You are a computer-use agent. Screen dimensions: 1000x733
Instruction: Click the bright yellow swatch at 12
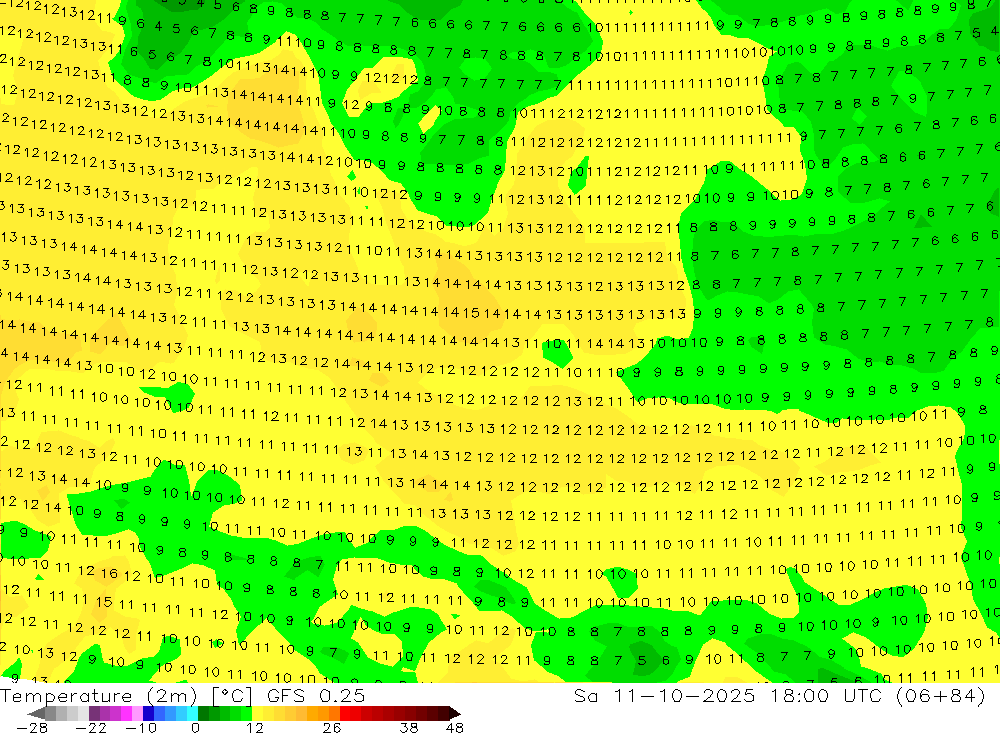click(x=258, y=713)
